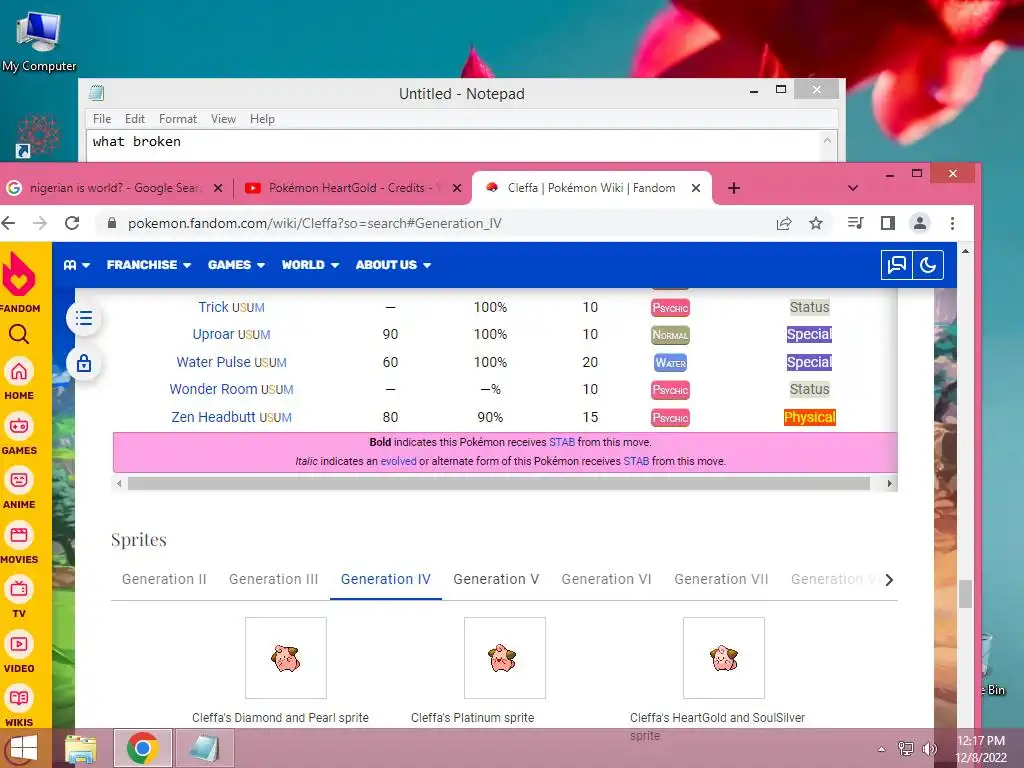Open the media control playlist icon

point(855,223)
